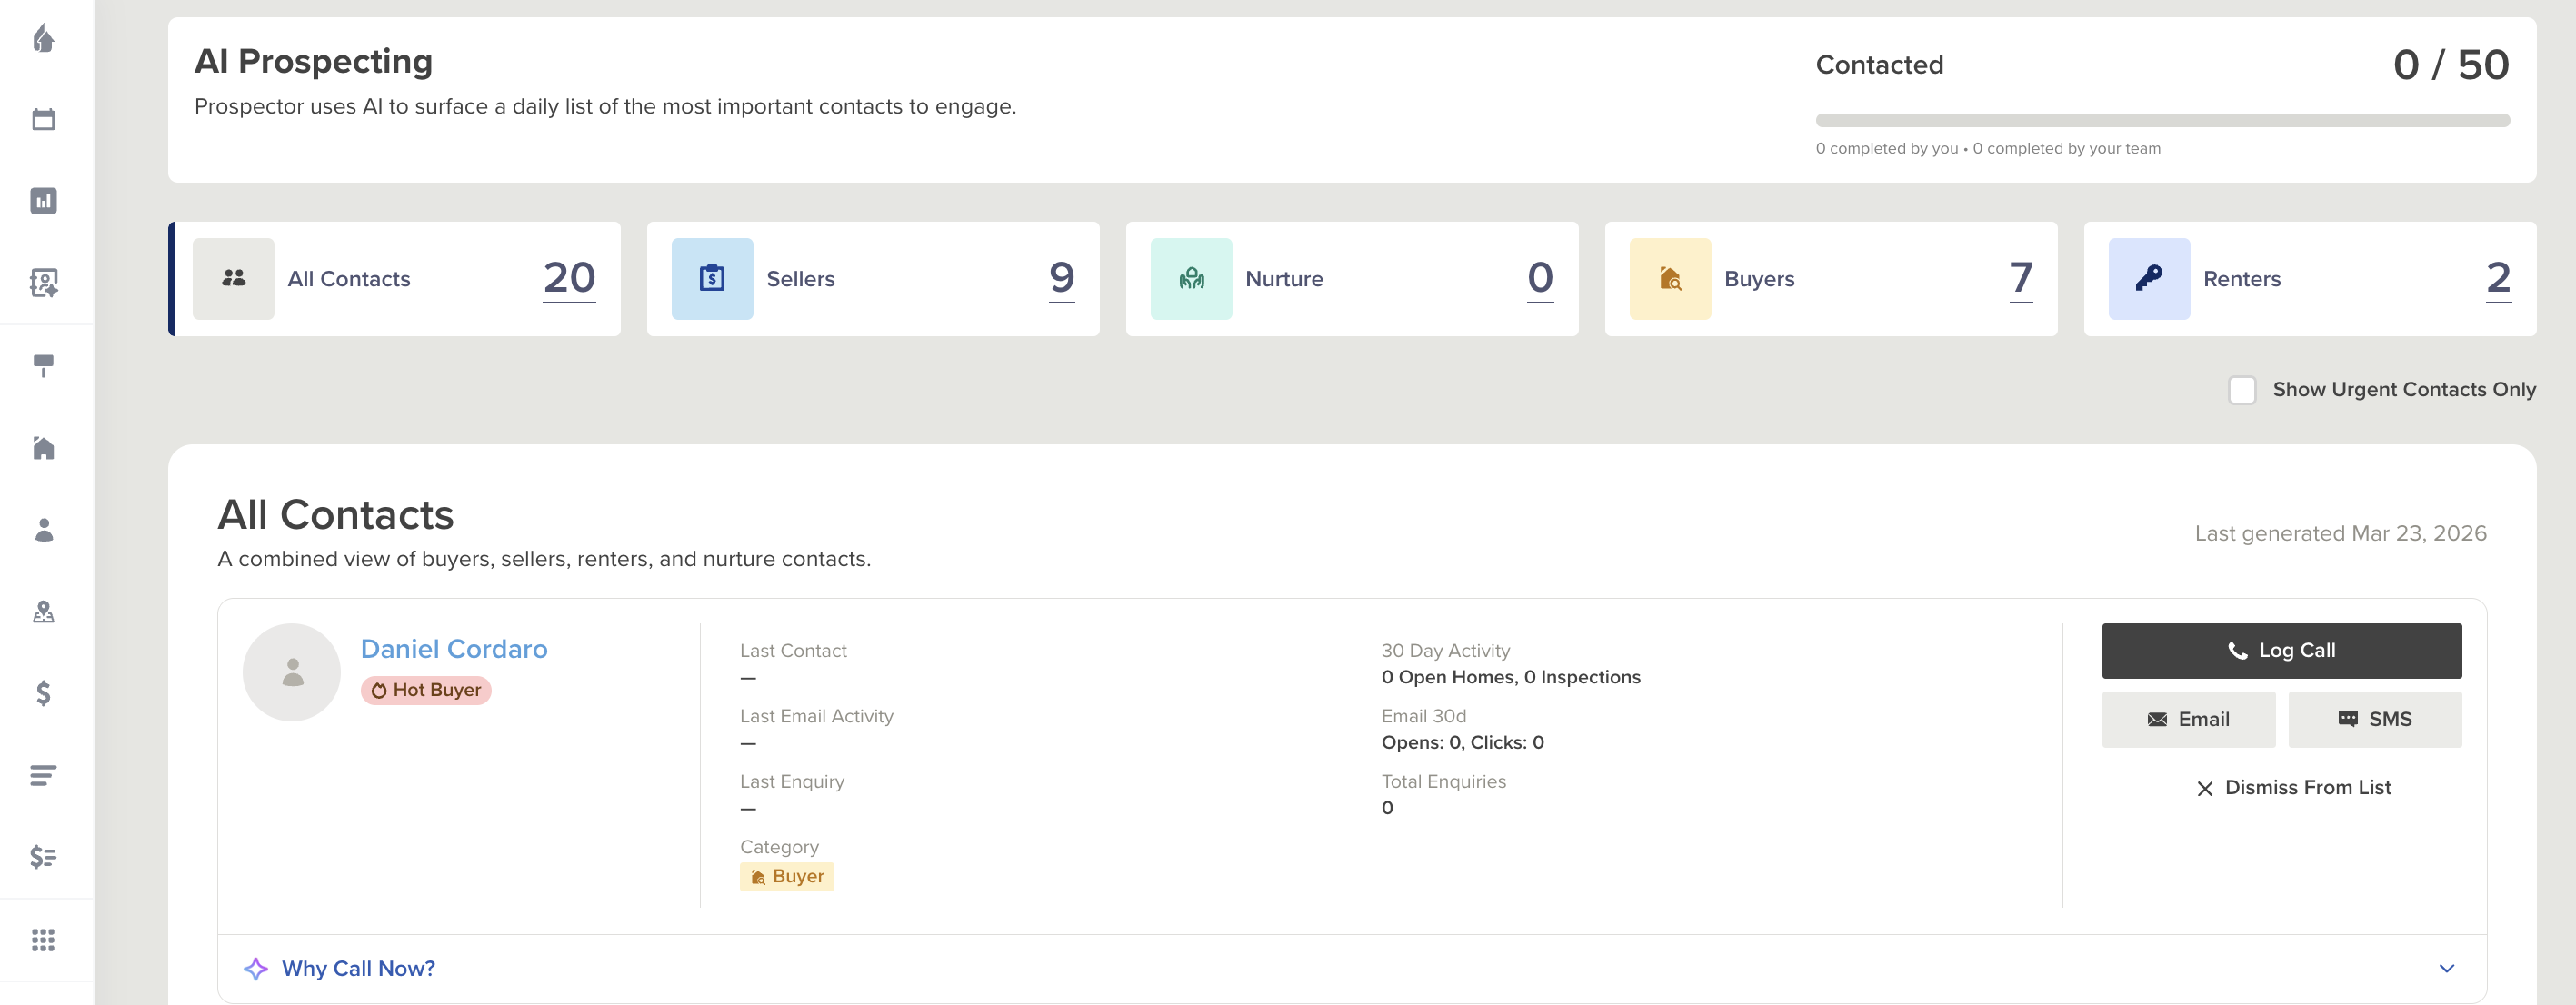Open the bar chart reports sidebar icon

pos(43,201)
